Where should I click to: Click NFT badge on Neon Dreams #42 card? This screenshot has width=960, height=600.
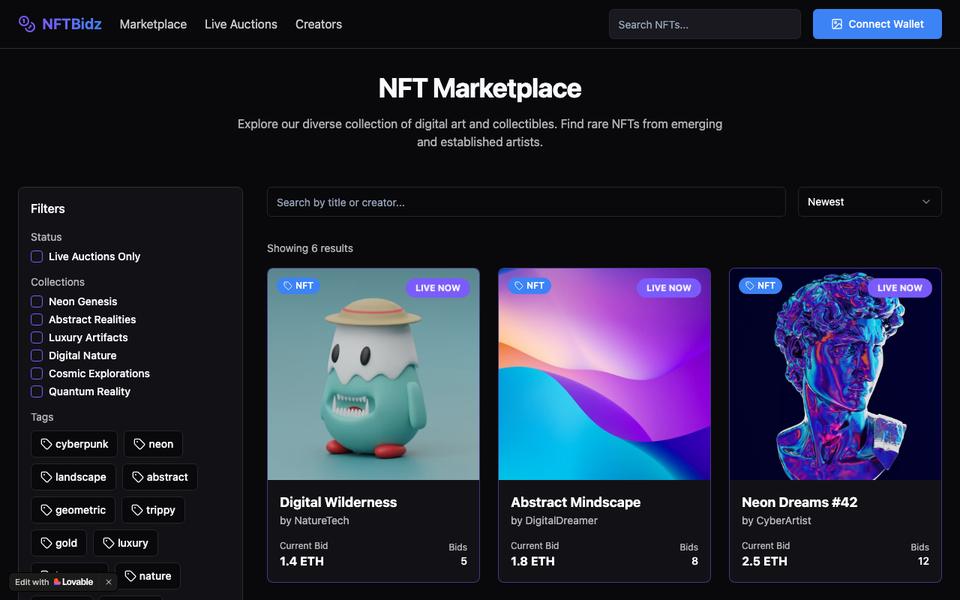(760, 286)
